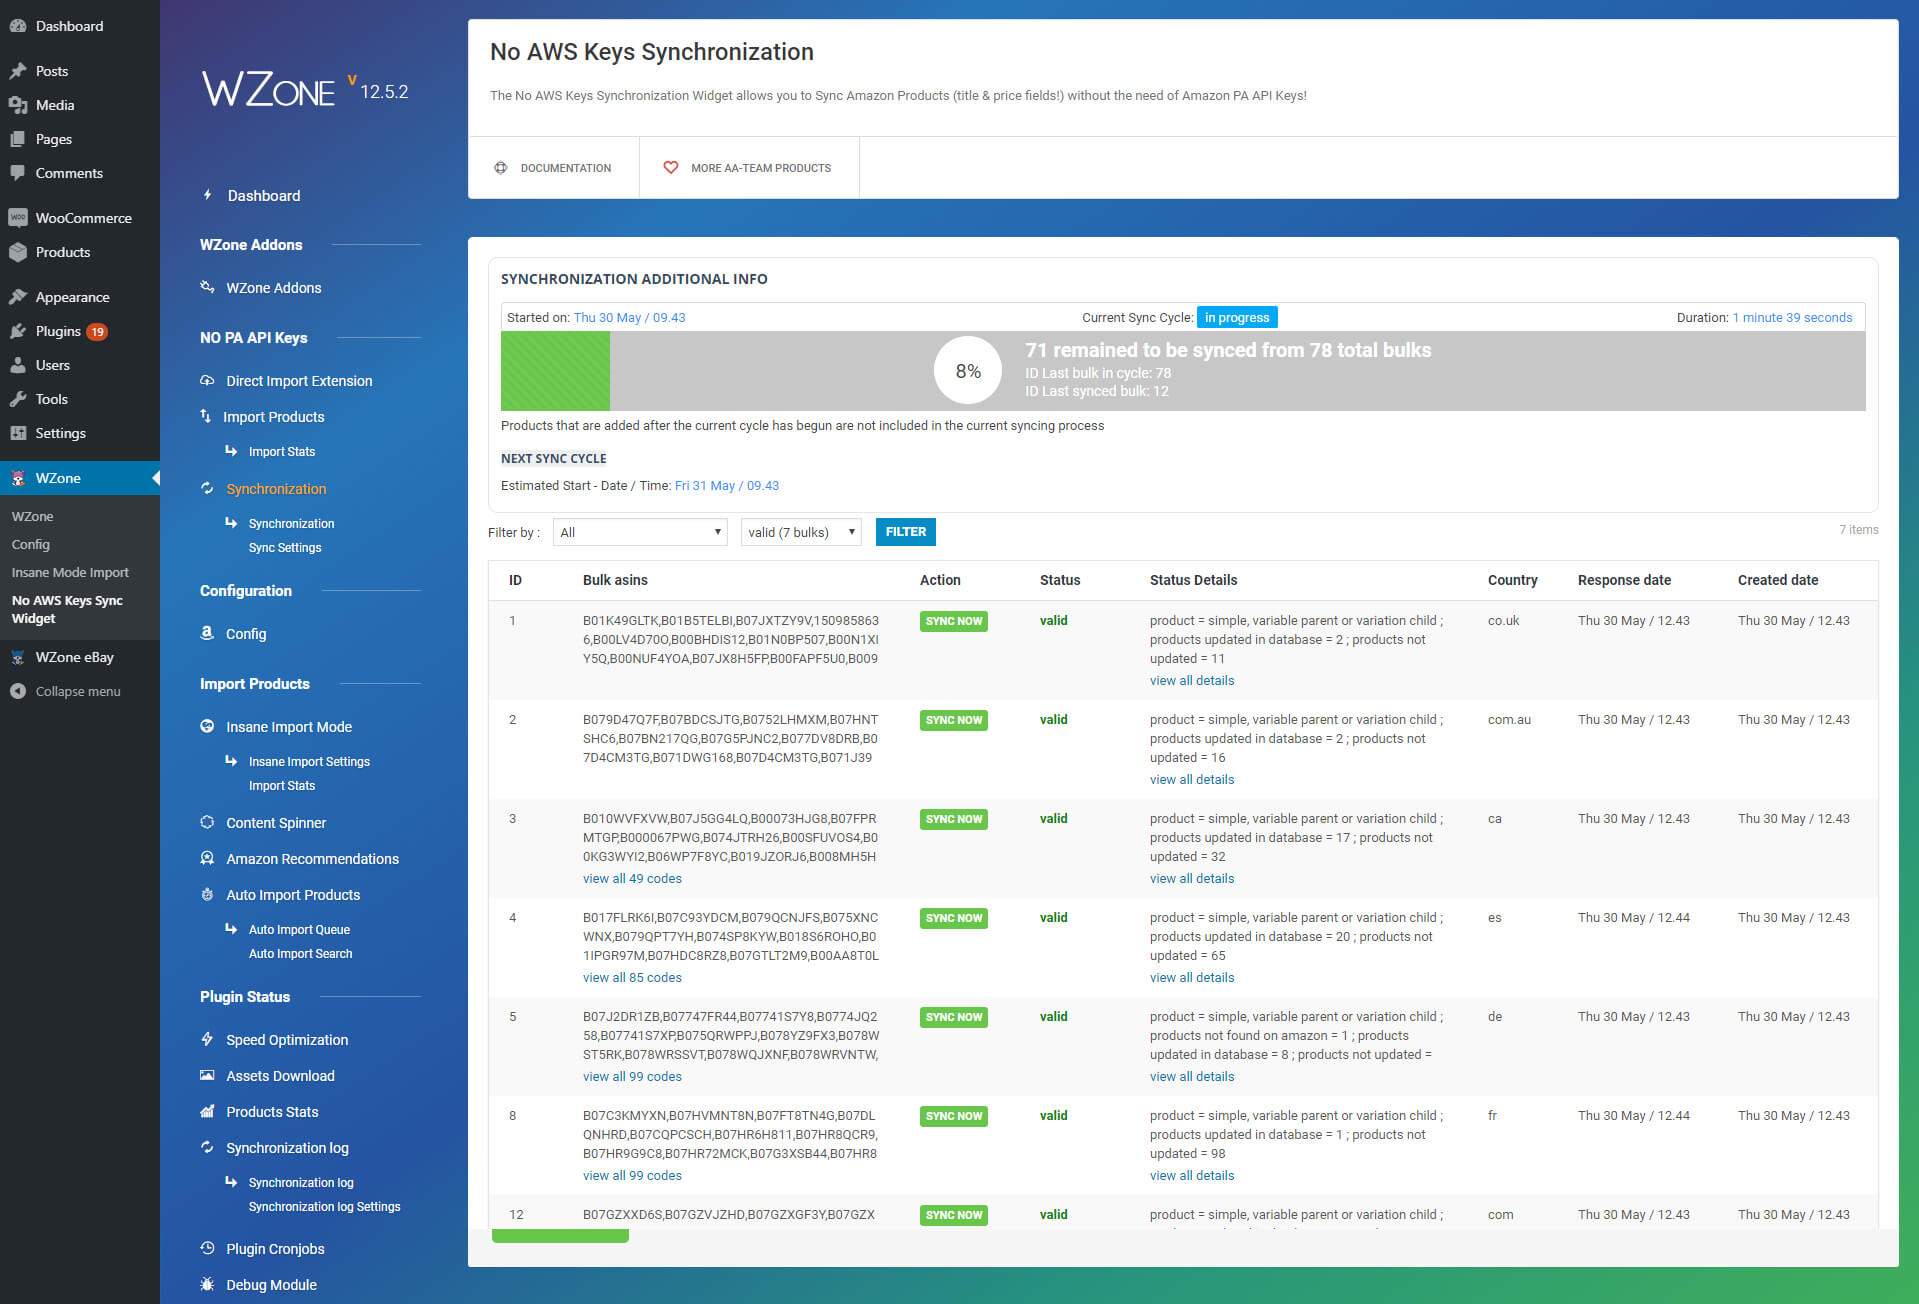Open No AWS Keys Sync Widget submenu
Viewport: 1919px width, 1304px height.
(x=67, y=609)
